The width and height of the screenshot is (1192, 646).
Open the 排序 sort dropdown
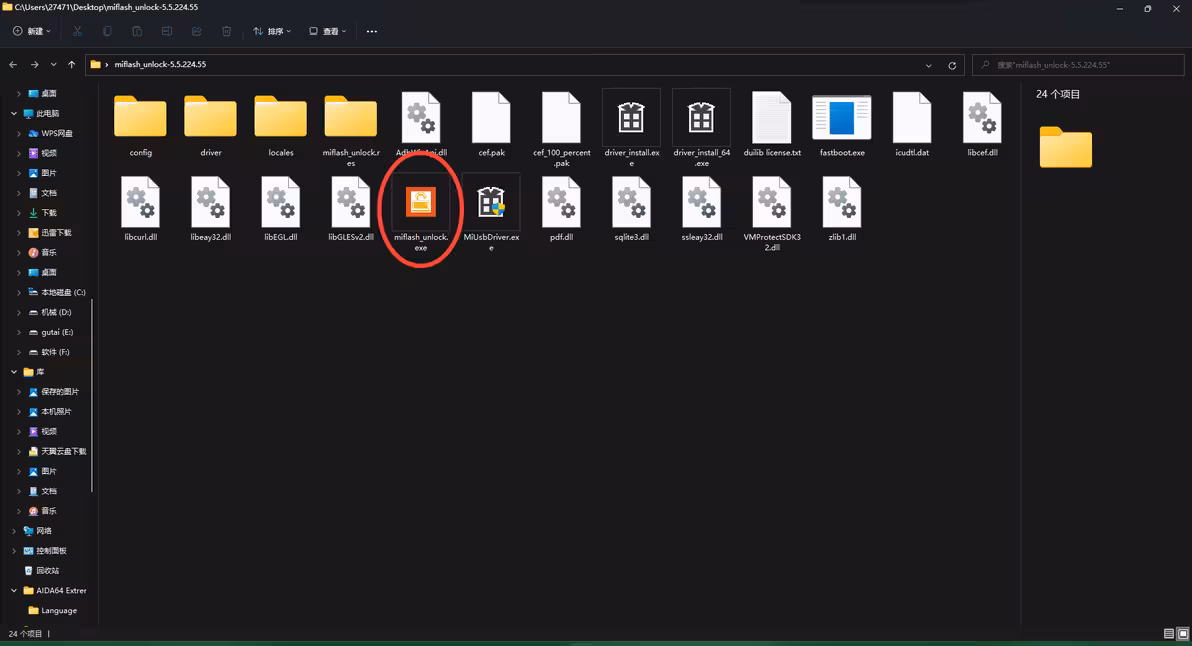coord(272,32)
